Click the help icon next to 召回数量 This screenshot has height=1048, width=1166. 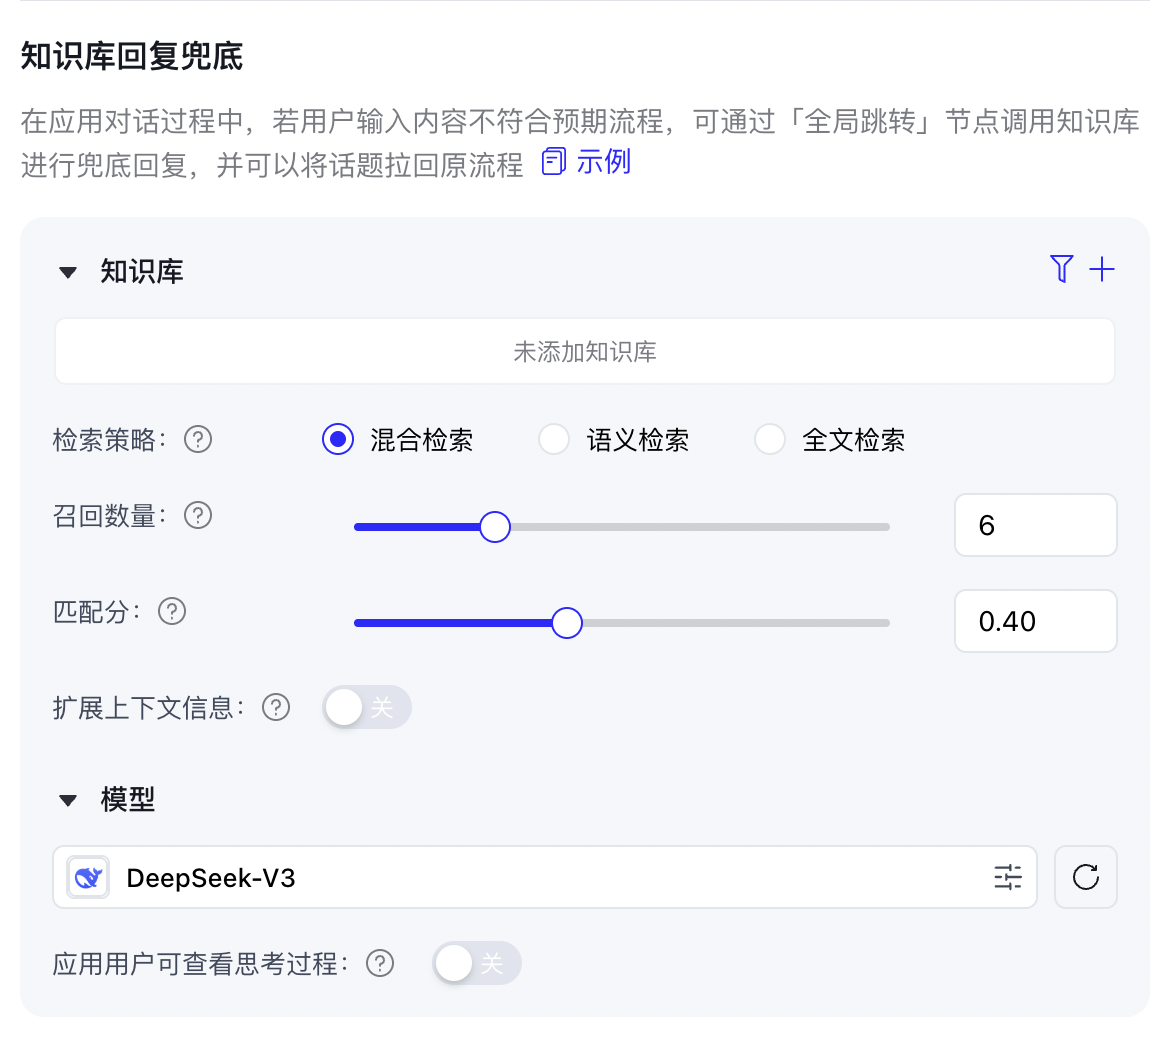(x=198, y=515)
